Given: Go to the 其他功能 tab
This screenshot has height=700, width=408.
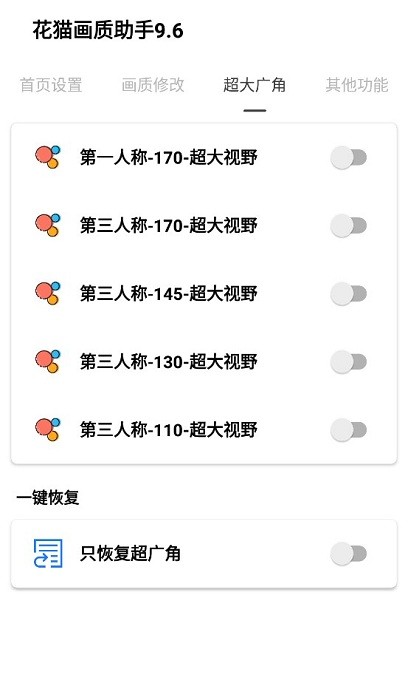Looking at the screenshot, I should (357, 85).
